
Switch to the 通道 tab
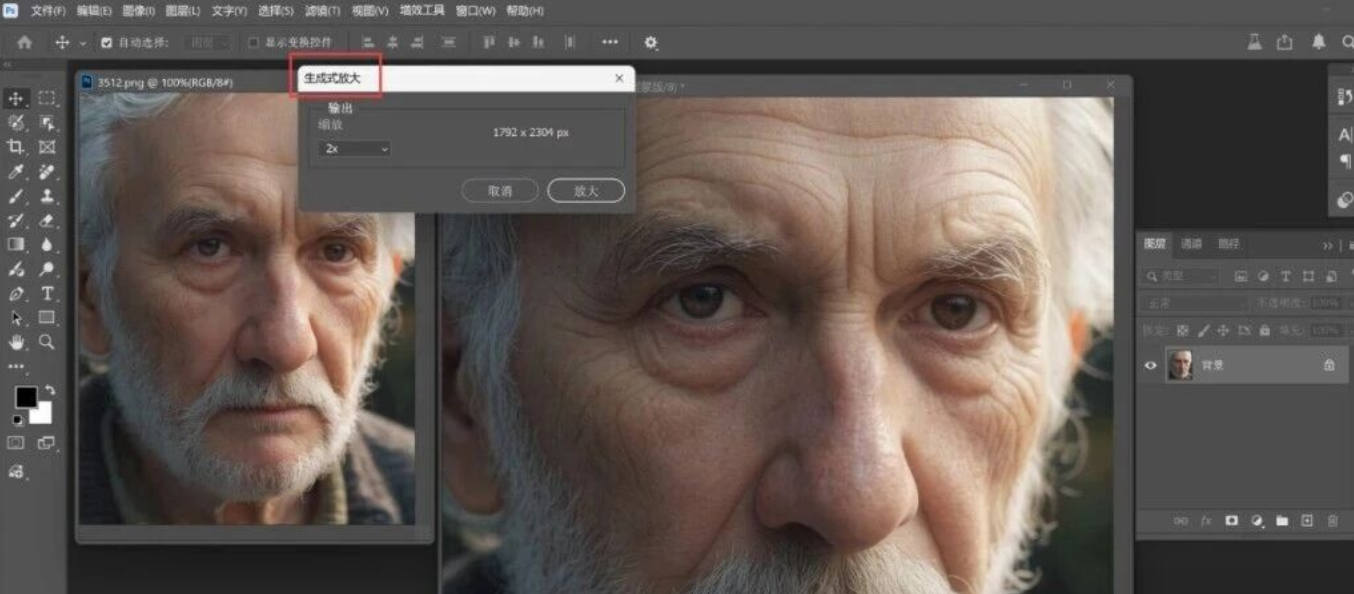1191,244
